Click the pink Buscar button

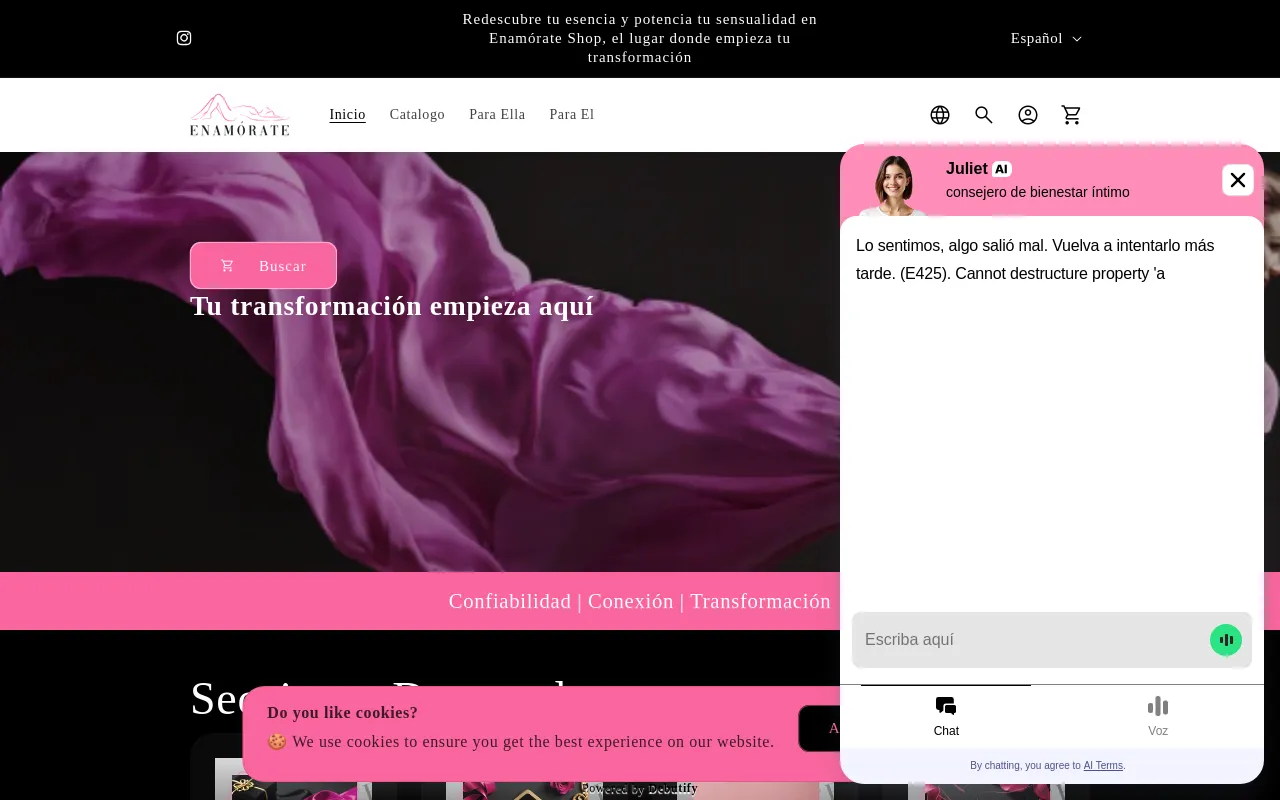tap(263, 266)
